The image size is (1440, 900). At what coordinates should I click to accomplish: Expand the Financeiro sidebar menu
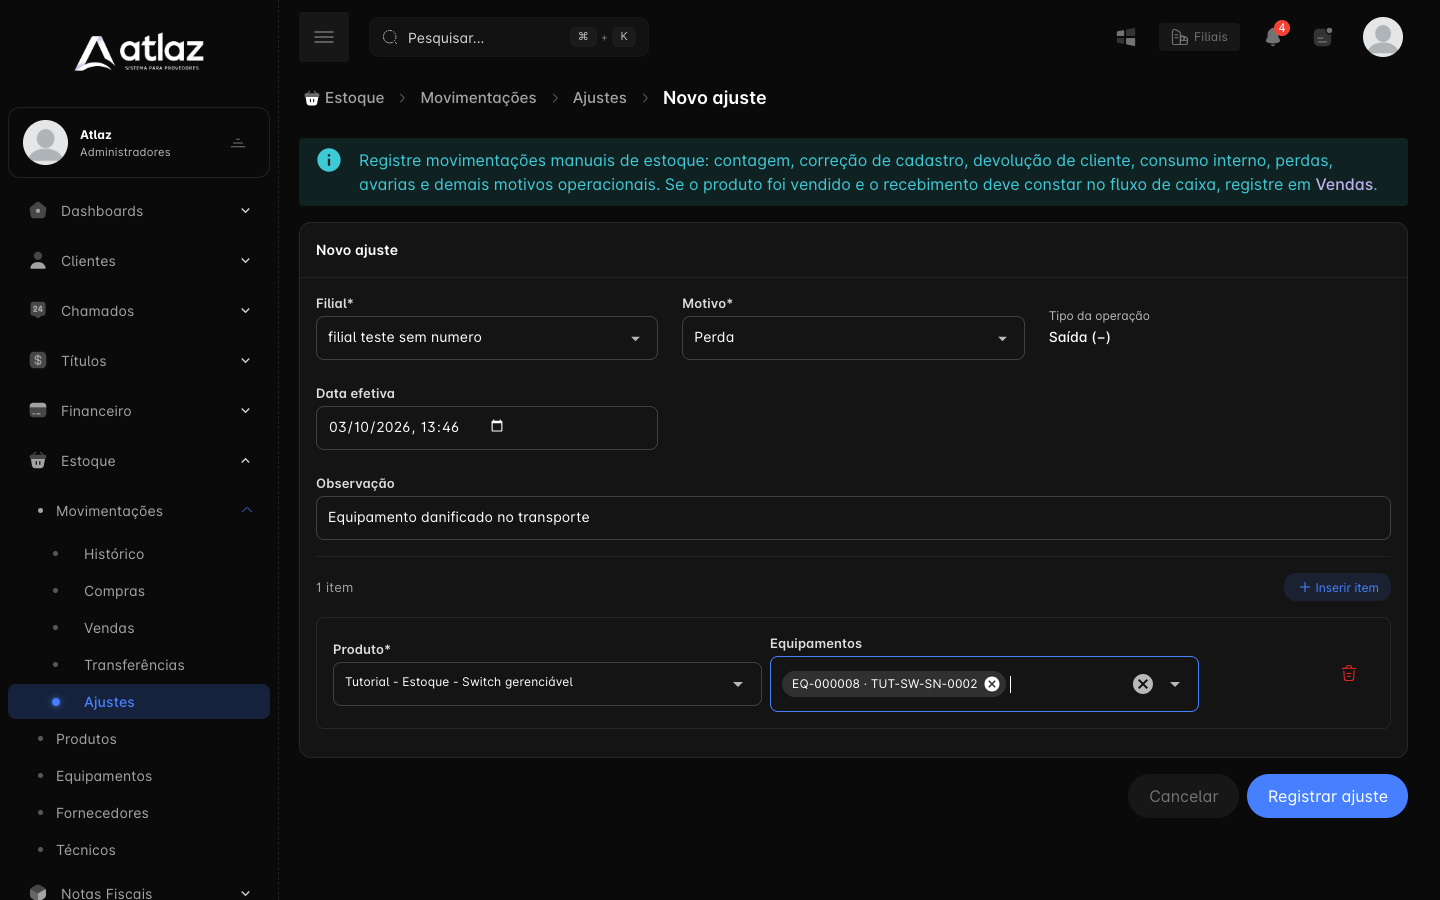139,411
